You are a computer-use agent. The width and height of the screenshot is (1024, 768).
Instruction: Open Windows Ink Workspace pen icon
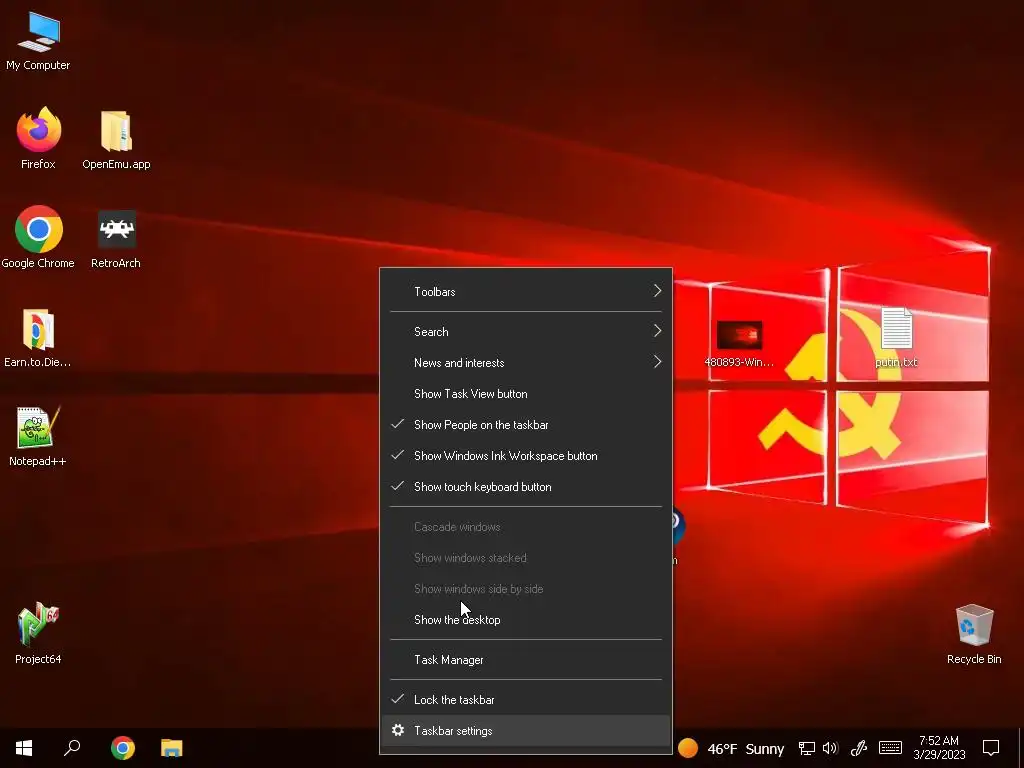858,748
